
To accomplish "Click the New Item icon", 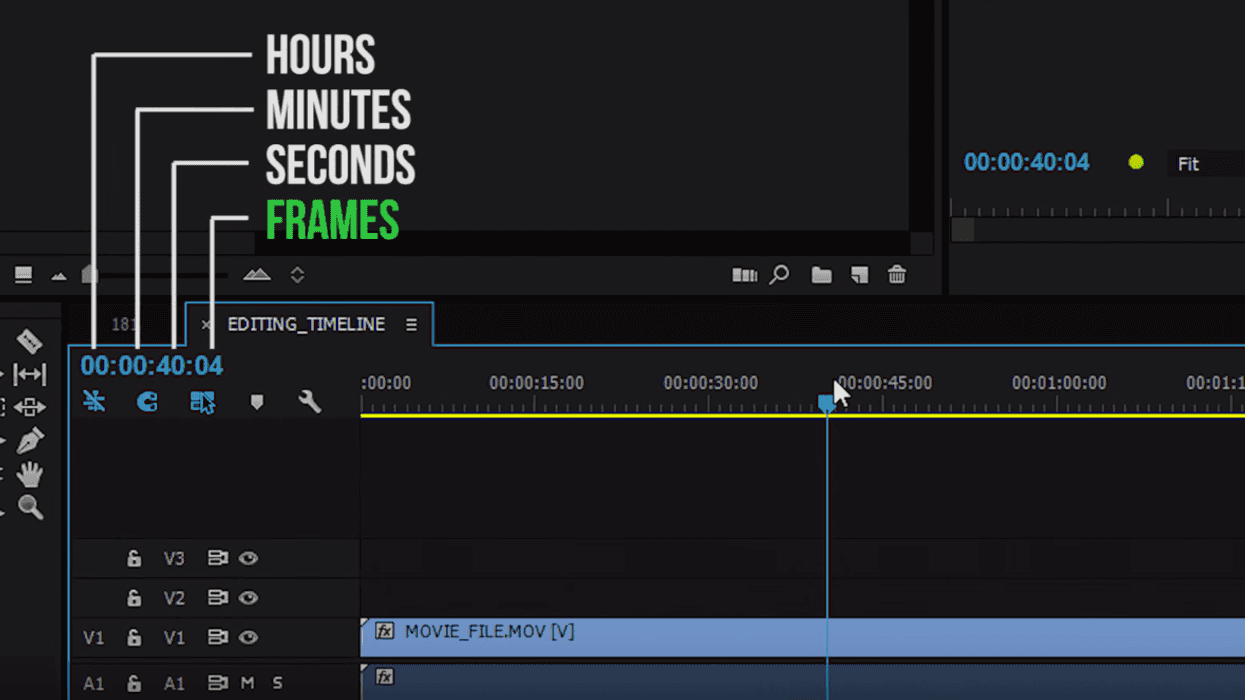I will (x=859, y=275).
